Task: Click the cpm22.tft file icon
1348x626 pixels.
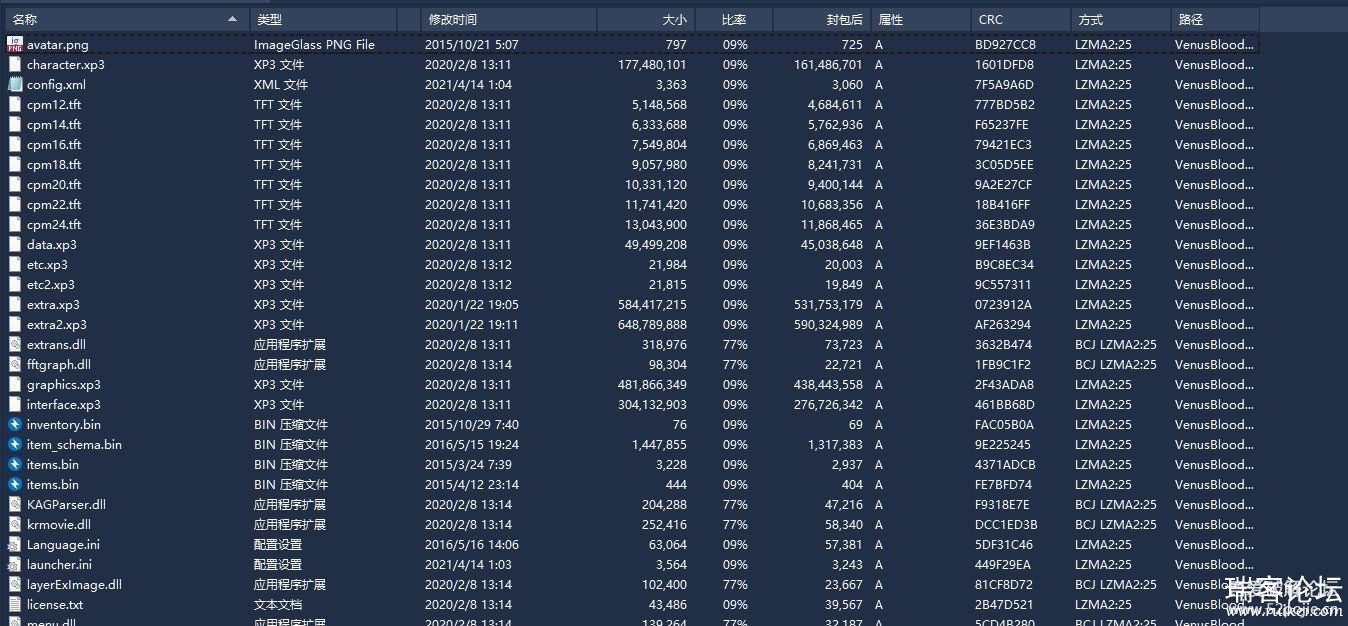Action: 15,204
